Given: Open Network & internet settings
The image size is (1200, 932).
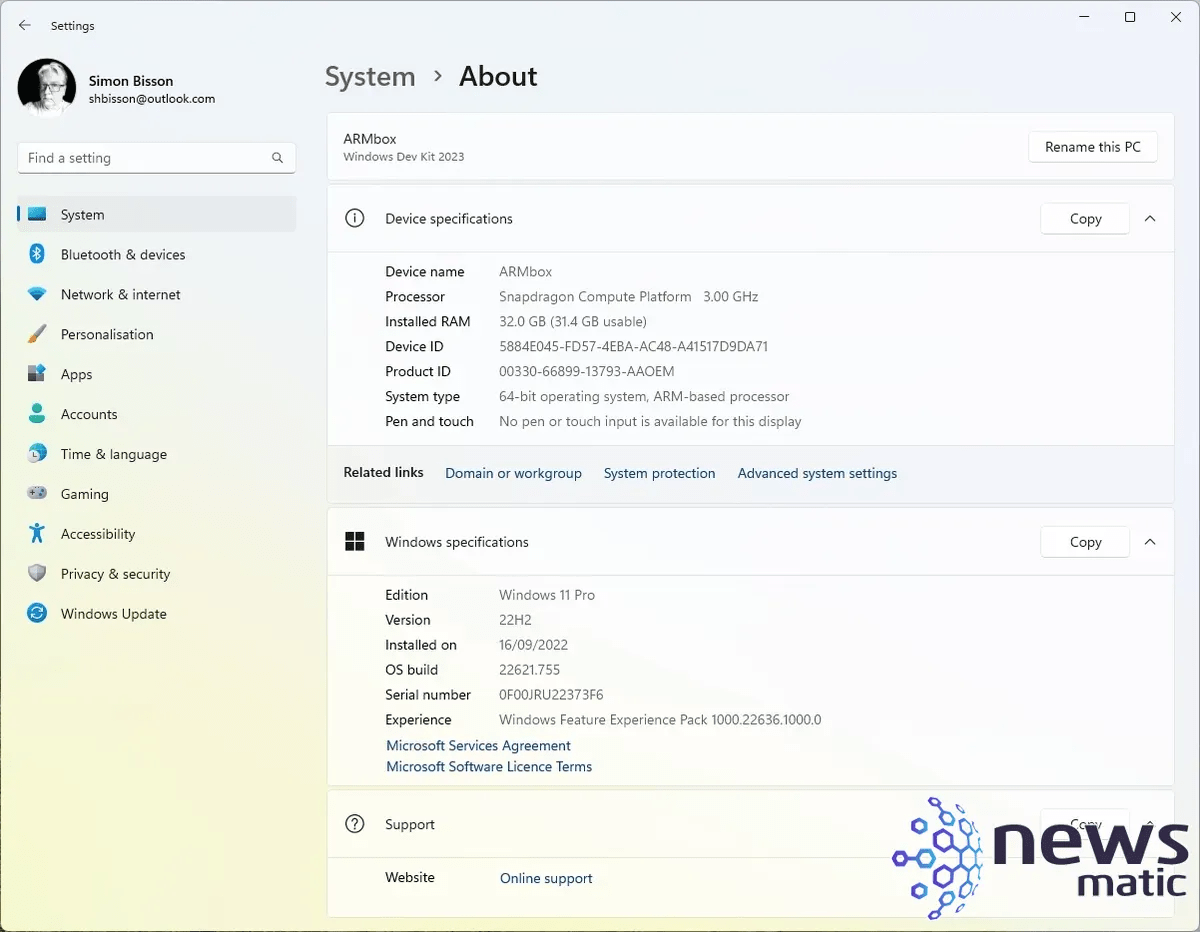Looking at the screenshot, I should tap(120, 294).
